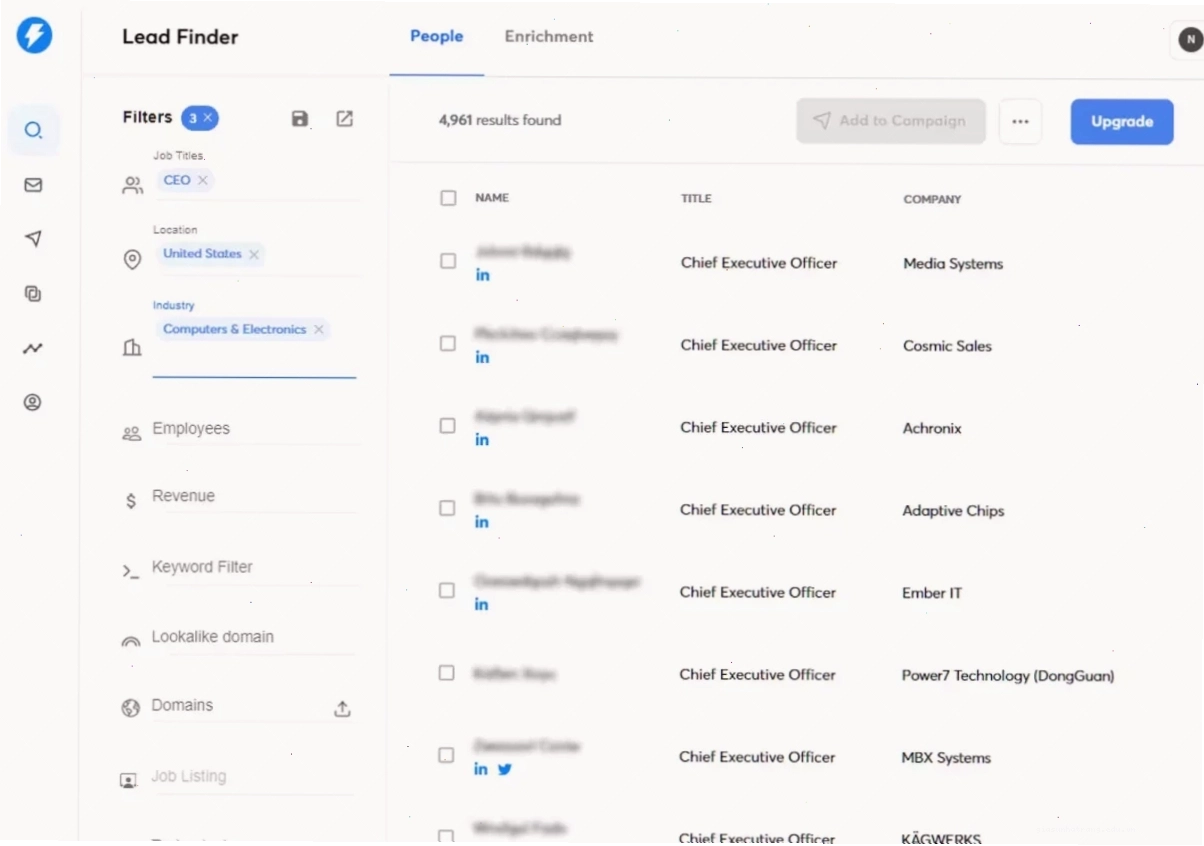Open LinkedIn icon for the Ember IT lead

[481, 604]
